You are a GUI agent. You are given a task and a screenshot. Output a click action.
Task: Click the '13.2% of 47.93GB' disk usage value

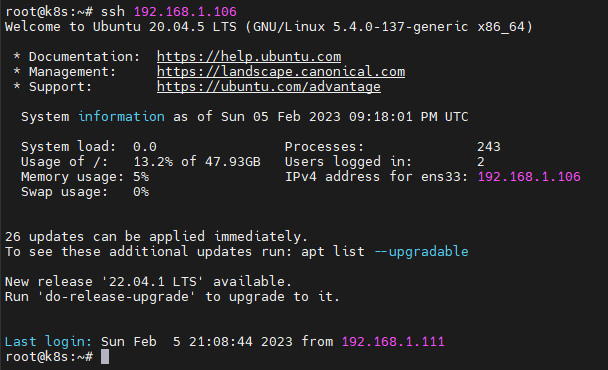click(x=197, y=162)
